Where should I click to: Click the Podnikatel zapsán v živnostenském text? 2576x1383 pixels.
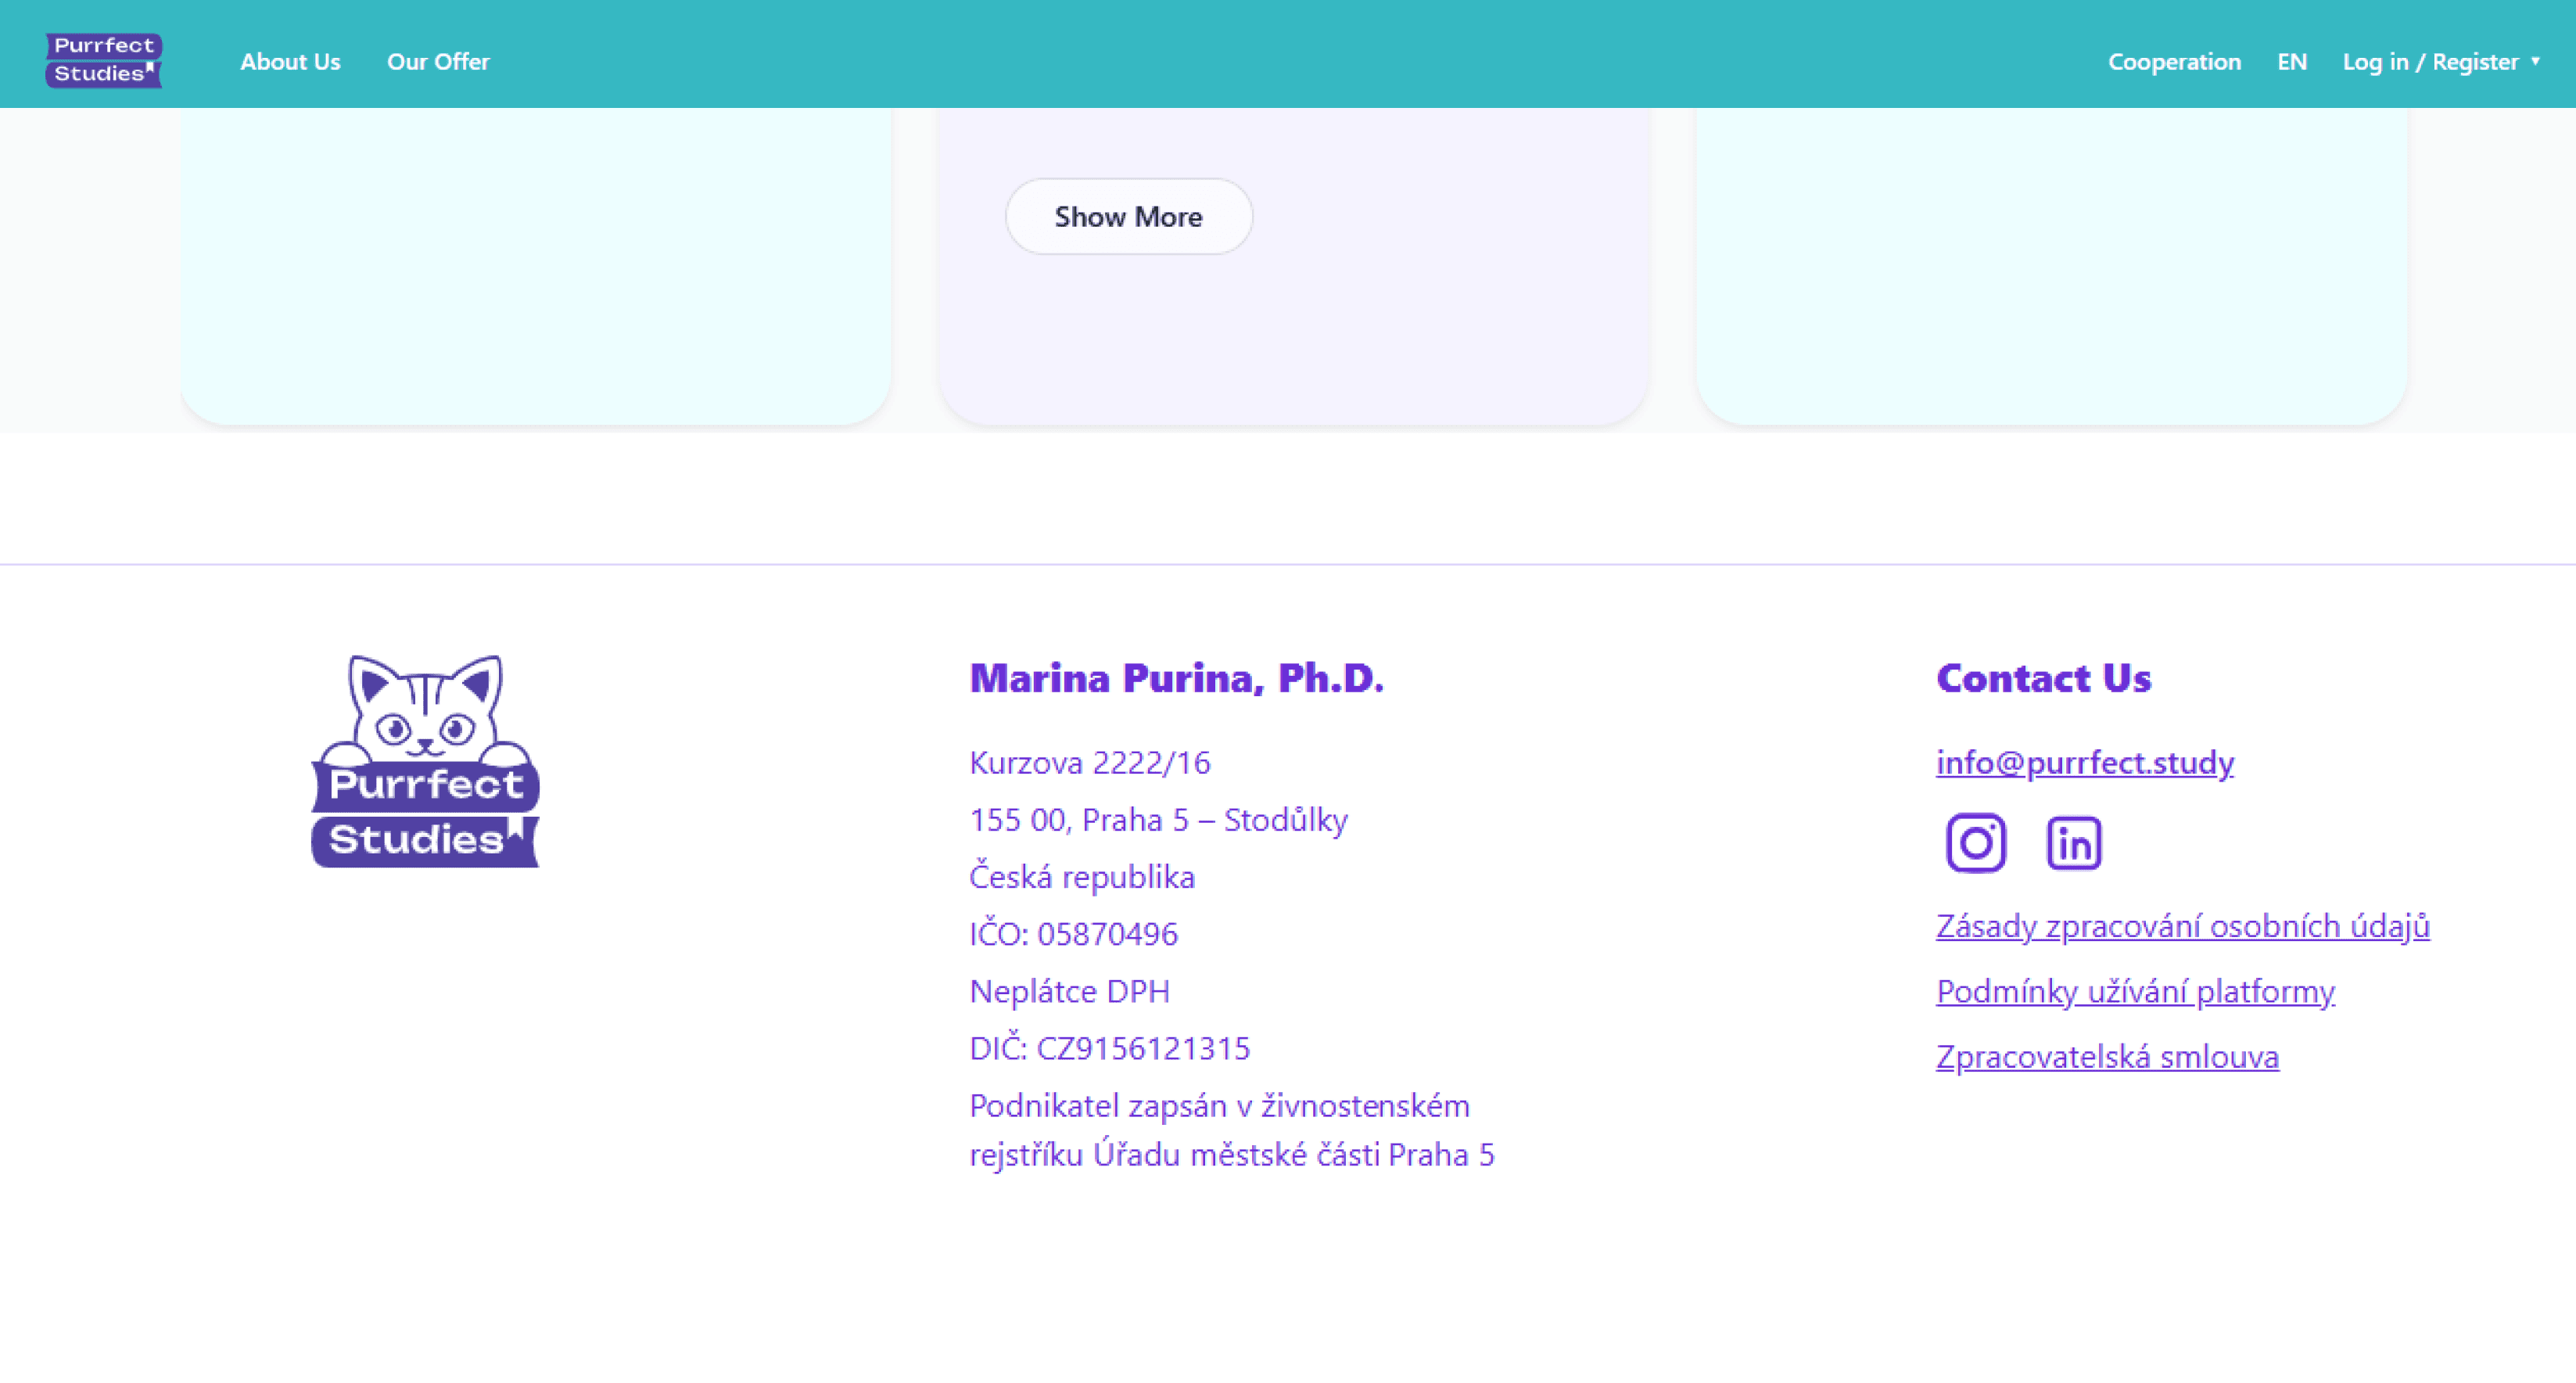click(x=1220, y=1106)
